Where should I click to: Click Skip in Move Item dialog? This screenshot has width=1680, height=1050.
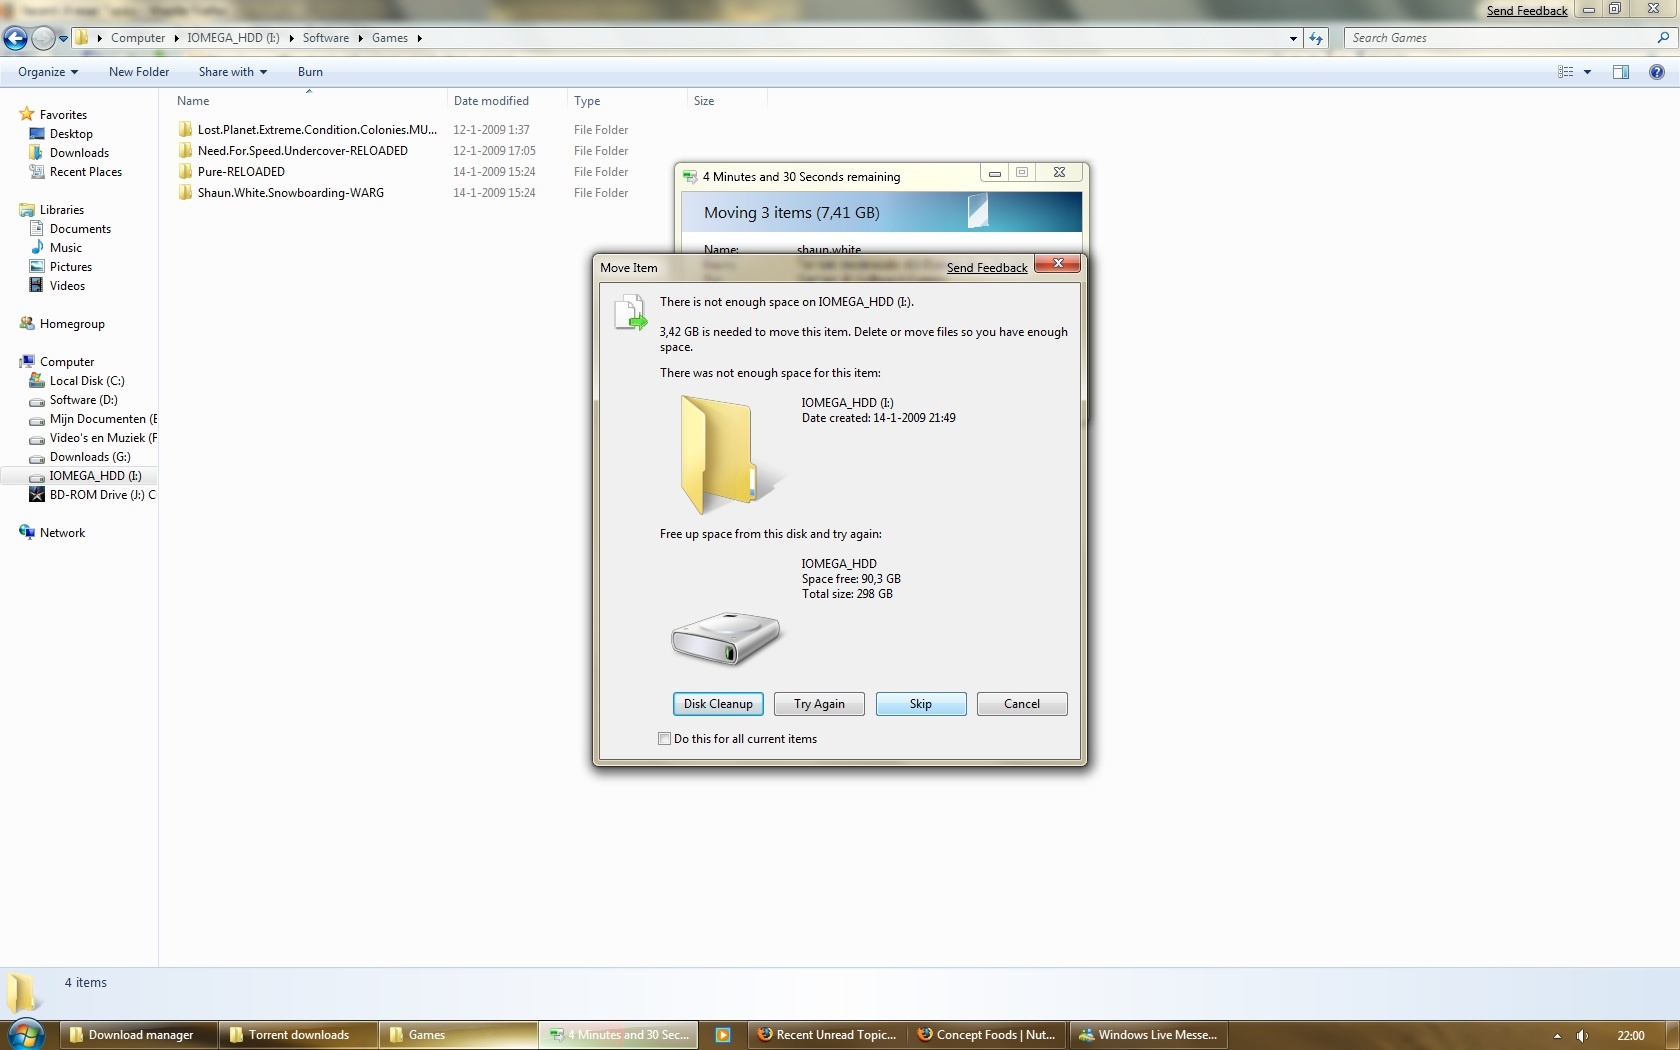(x=921, y=704)
